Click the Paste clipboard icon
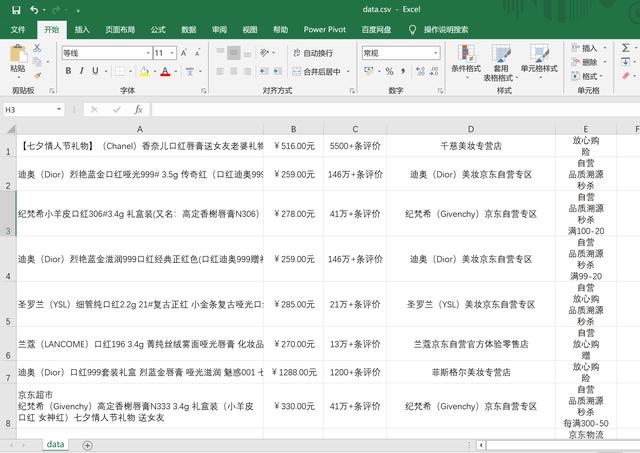The width and height of the screenshot is (640, 453). tap(18, 54)
